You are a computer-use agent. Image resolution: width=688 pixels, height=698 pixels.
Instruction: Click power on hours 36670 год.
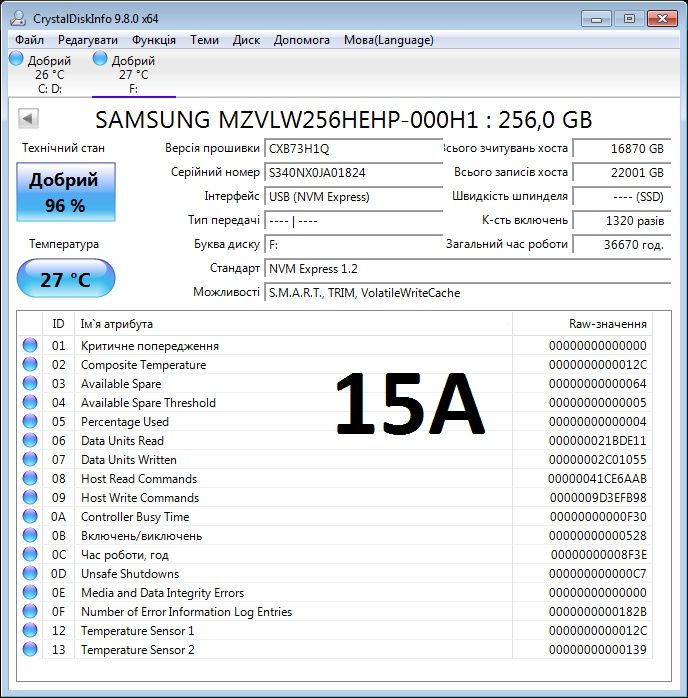622,245
